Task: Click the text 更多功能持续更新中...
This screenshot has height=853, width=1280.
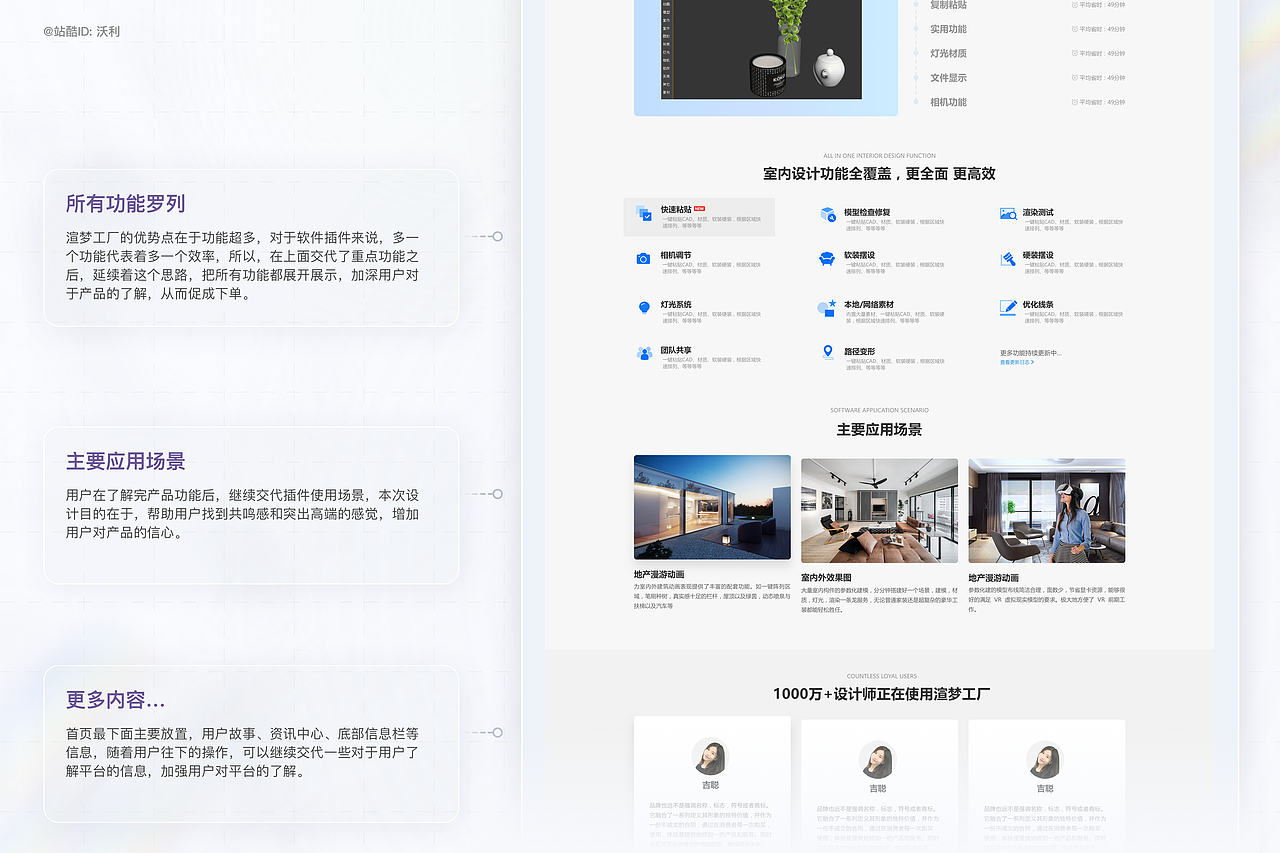Action: (1030, 353)
